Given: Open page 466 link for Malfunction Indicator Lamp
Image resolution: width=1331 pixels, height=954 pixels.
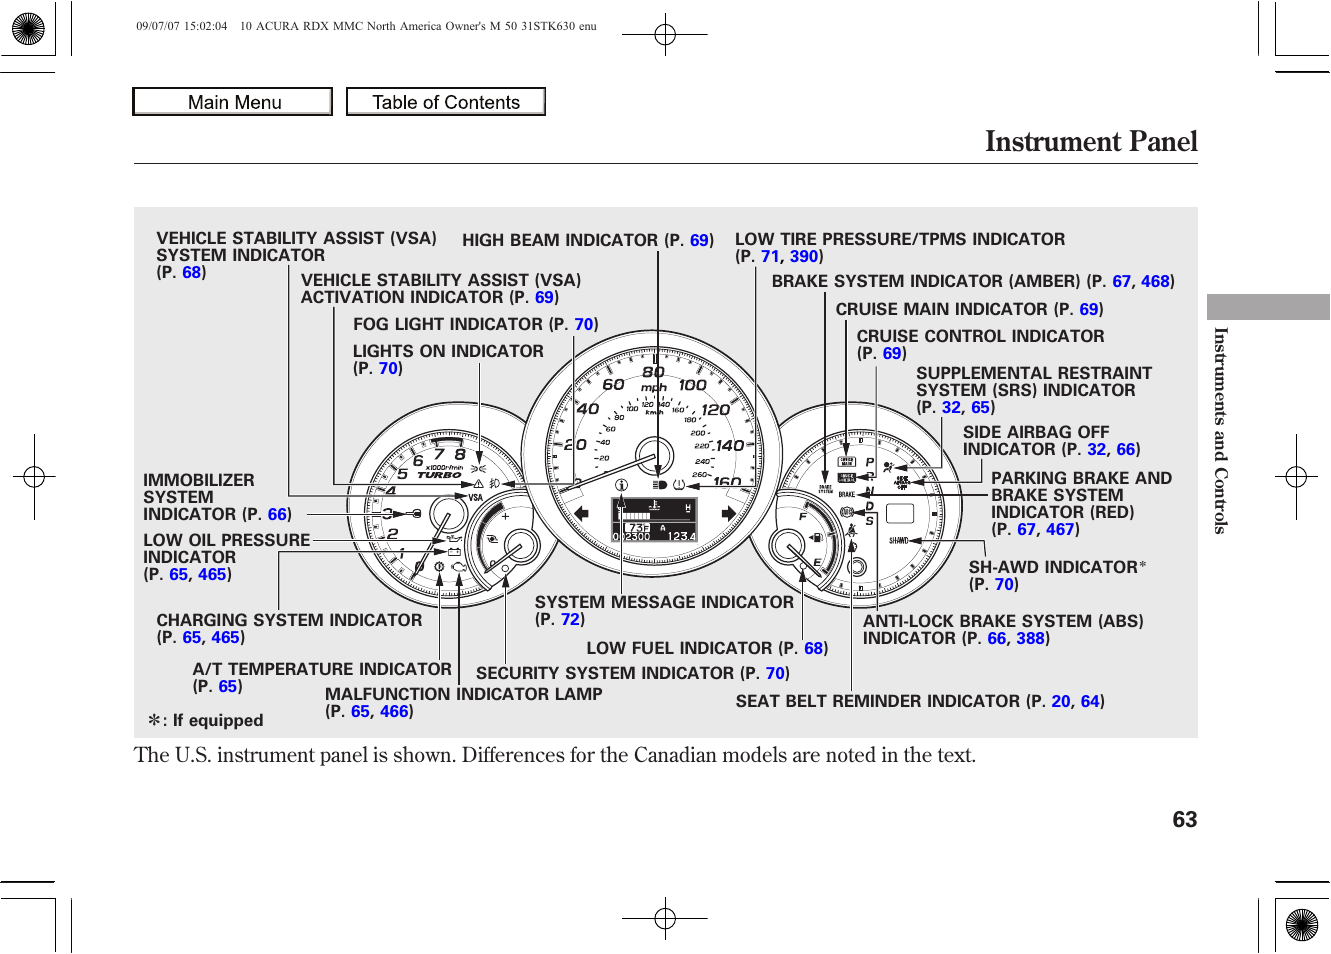Looking at the screenshot, I should 394,711.
